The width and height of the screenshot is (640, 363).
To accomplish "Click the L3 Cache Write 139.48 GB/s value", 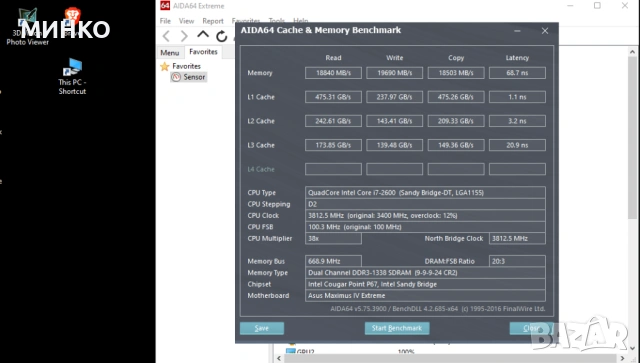I will (394, 145).
